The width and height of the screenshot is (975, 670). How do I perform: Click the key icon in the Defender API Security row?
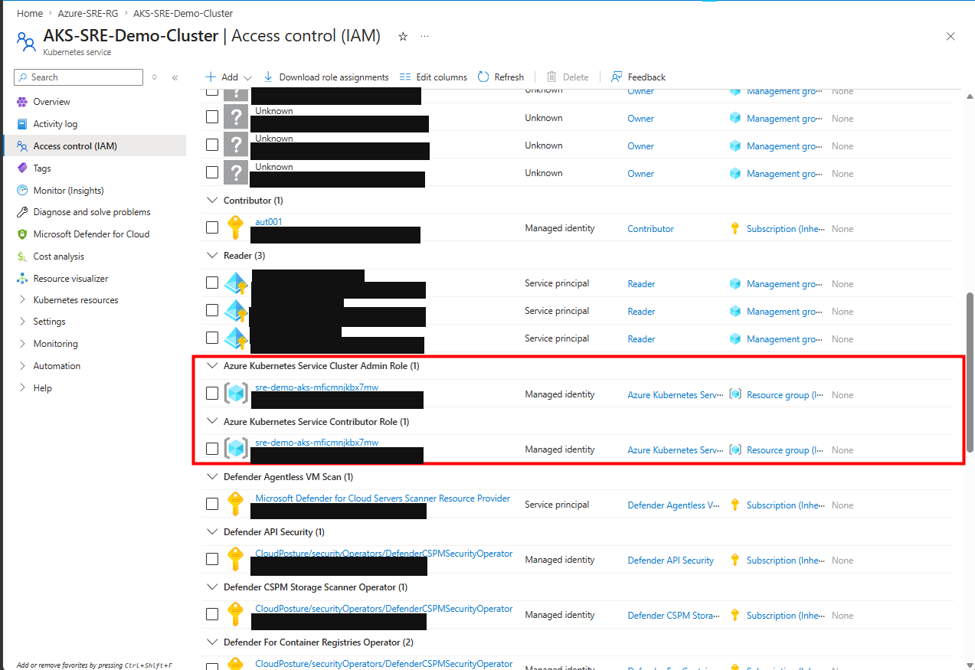pyautogui.click(x=236, y=559)
